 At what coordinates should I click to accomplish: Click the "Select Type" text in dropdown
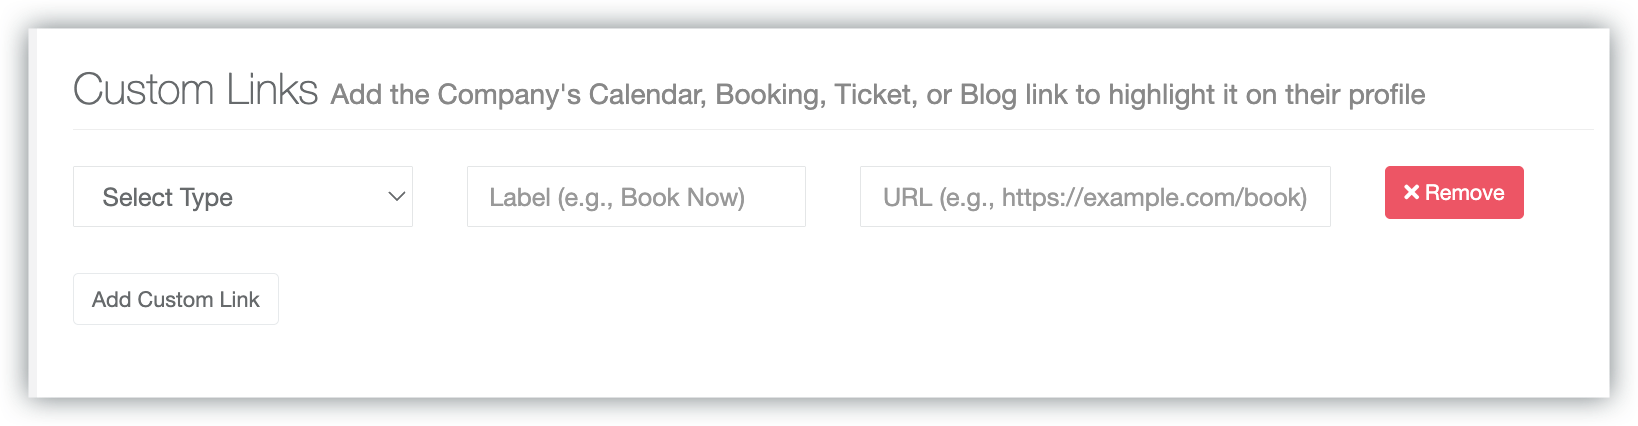pos(167,197)
